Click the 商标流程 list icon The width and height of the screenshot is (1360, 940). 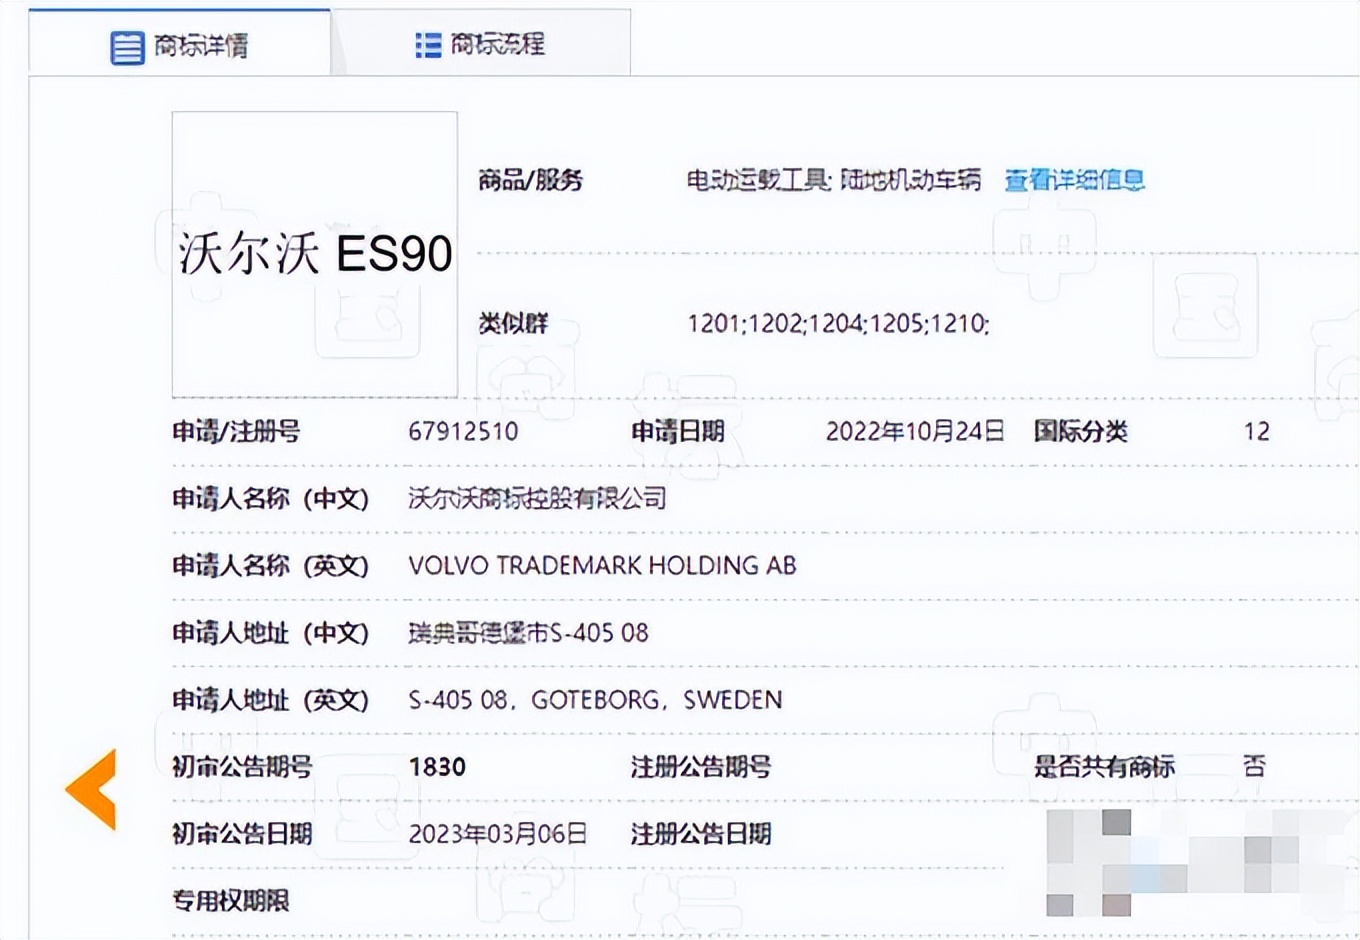(x=428, y=45)
